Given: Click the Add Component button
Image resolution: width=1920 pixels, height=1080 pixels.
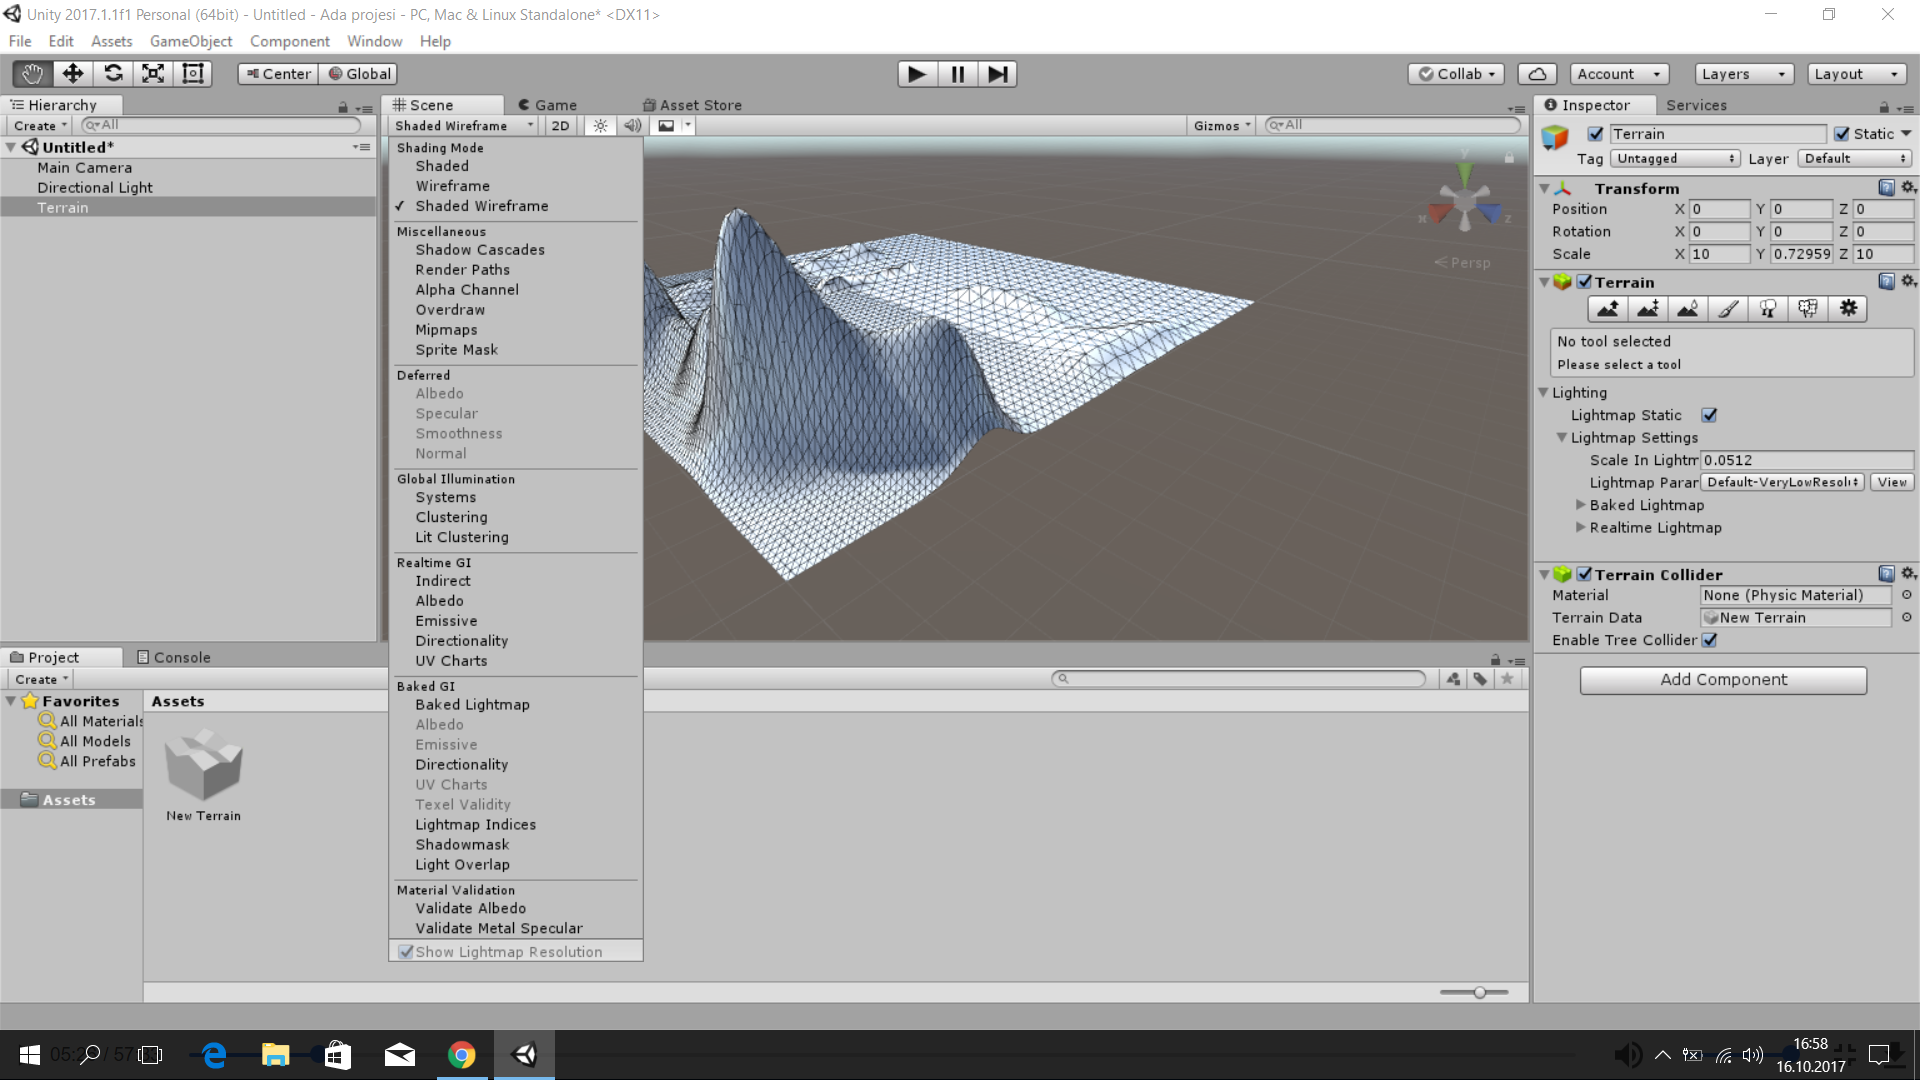Looking at the screenshot, I should pos(1722,680).
